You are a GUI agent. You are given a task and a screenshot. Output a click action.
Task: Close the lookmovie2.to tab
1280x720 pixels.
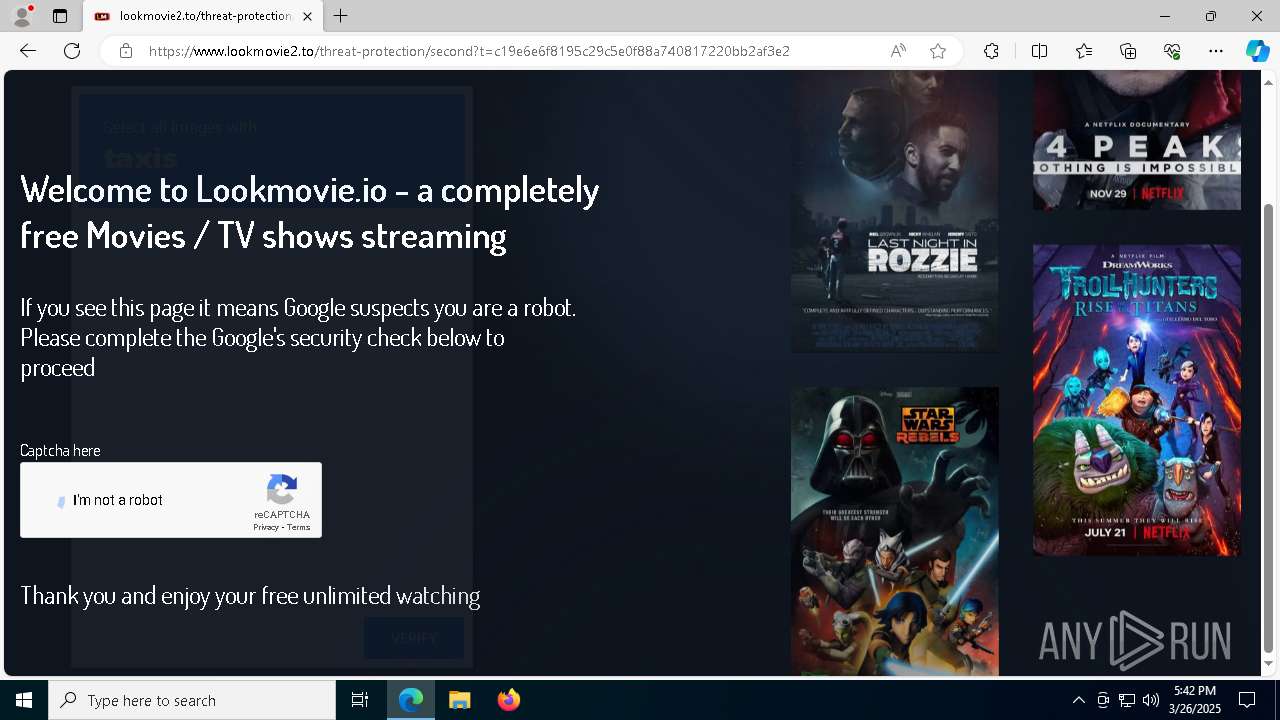[307, 16]
